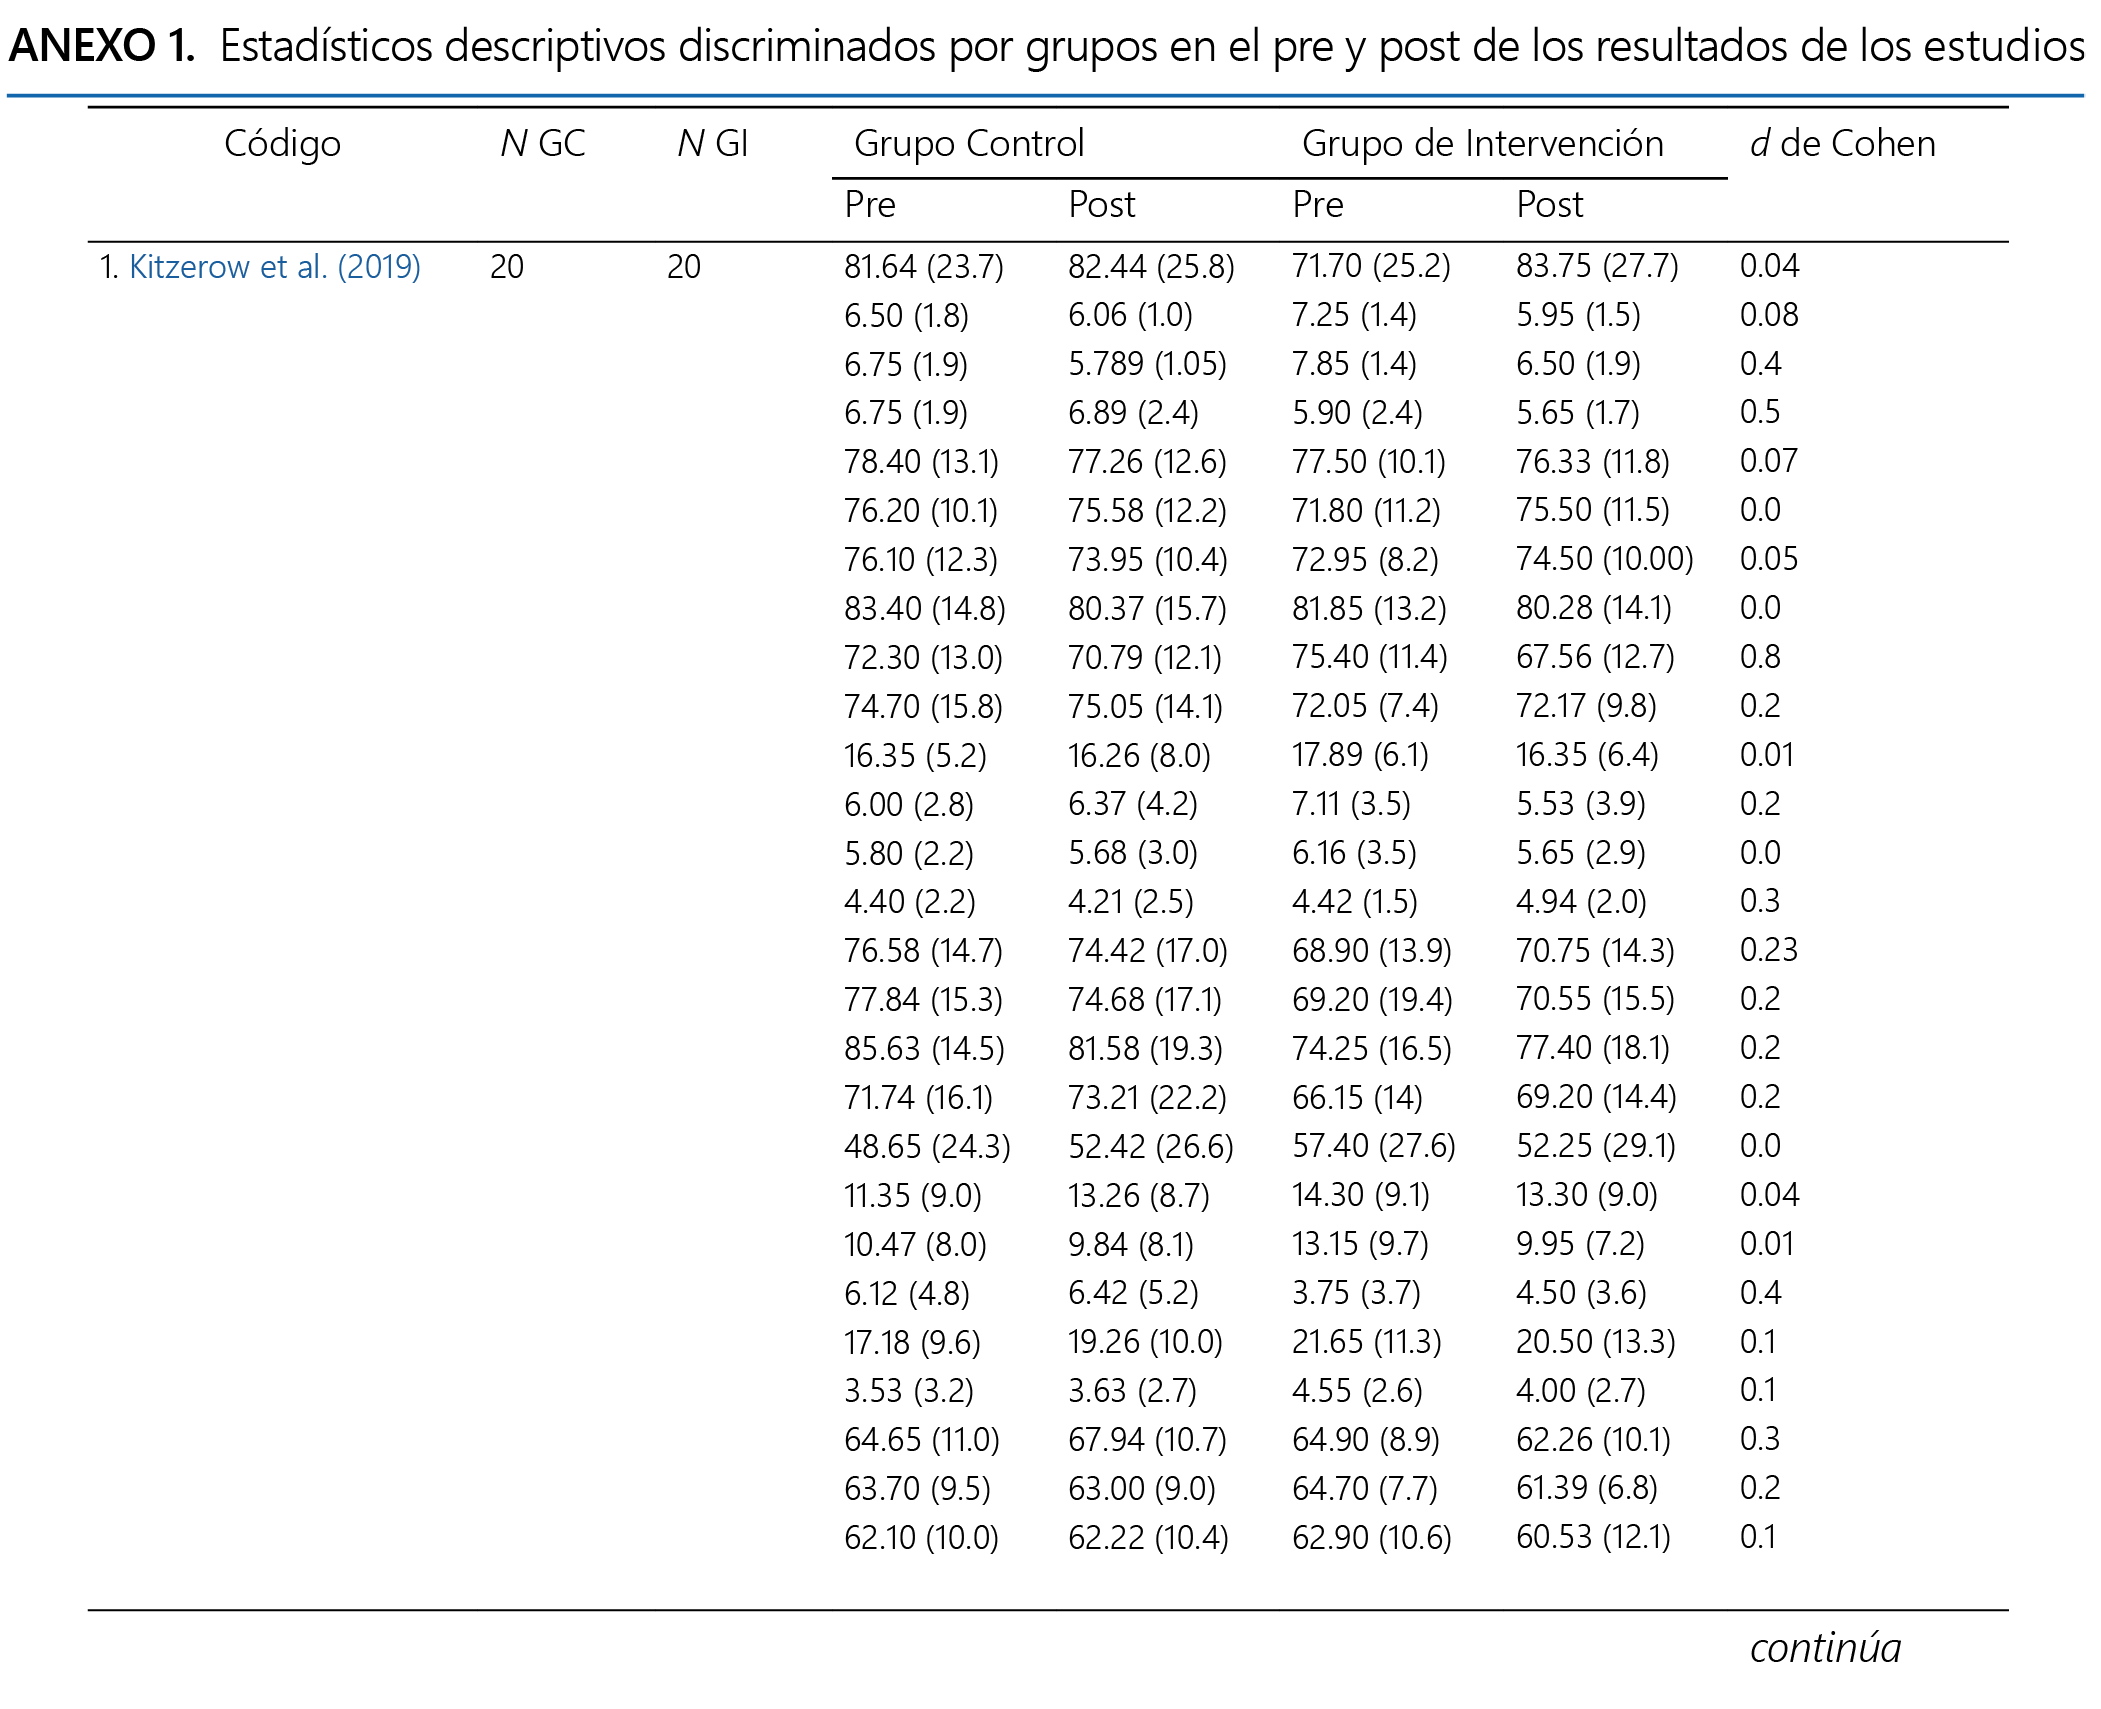Screen dimensions: 2101x1709
Task: Select the ANEXO 1. heading text
Action: tap(101, 46)
